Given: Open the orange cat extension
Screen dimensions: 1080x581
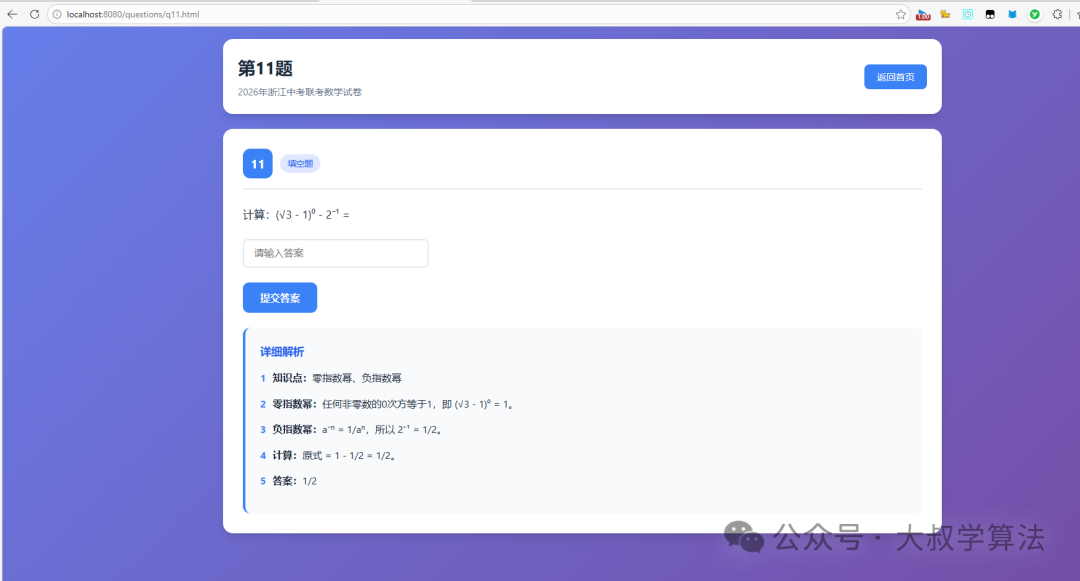Looking at the screenshot, I should click(946, 14).
